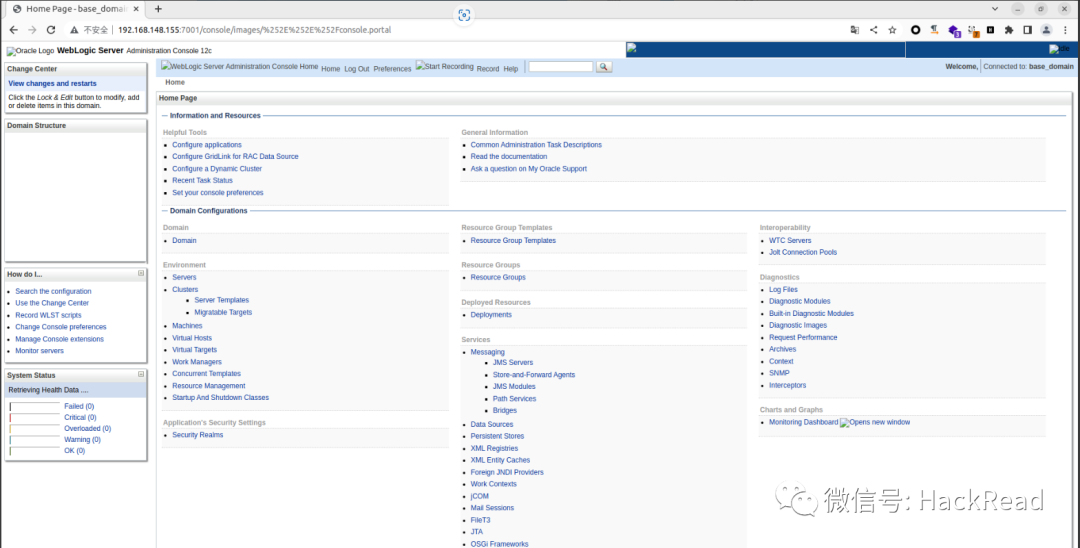Open WTC Servers link
1080x548 pixels.
pyautogui.click(x=790, y=240)
